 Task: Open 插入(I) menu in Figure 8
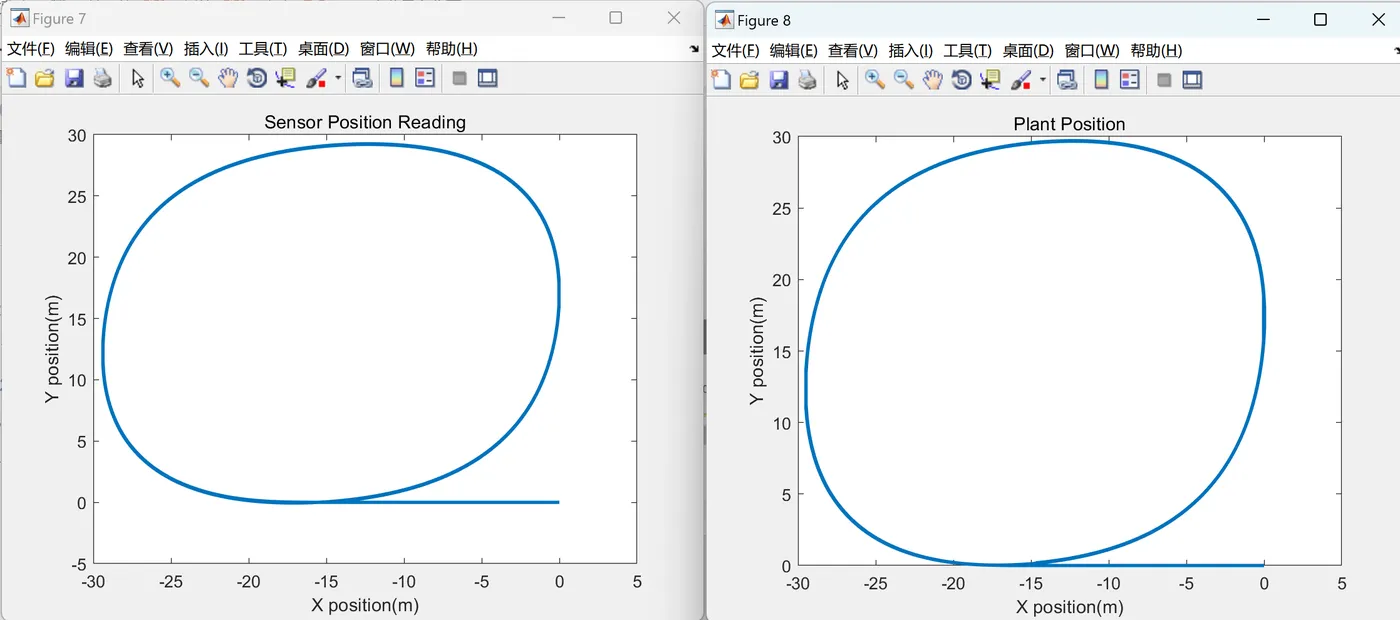pos(911,50)
